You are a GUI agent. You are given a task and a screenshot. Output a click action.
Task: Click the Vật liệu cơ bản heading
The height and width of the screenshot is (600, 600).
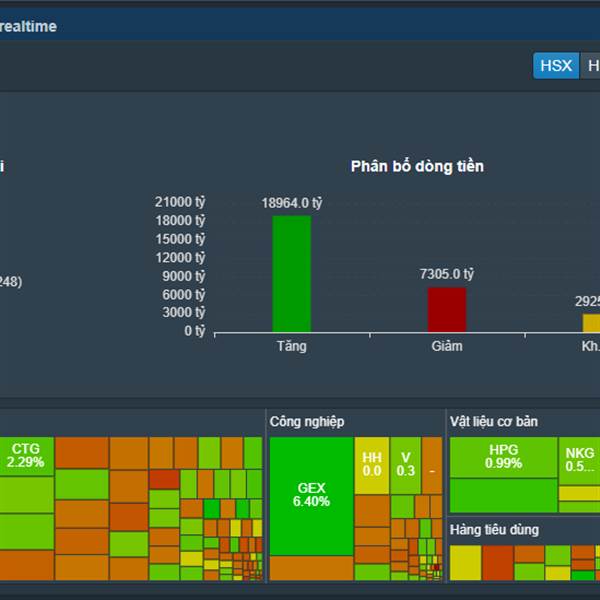494,422
